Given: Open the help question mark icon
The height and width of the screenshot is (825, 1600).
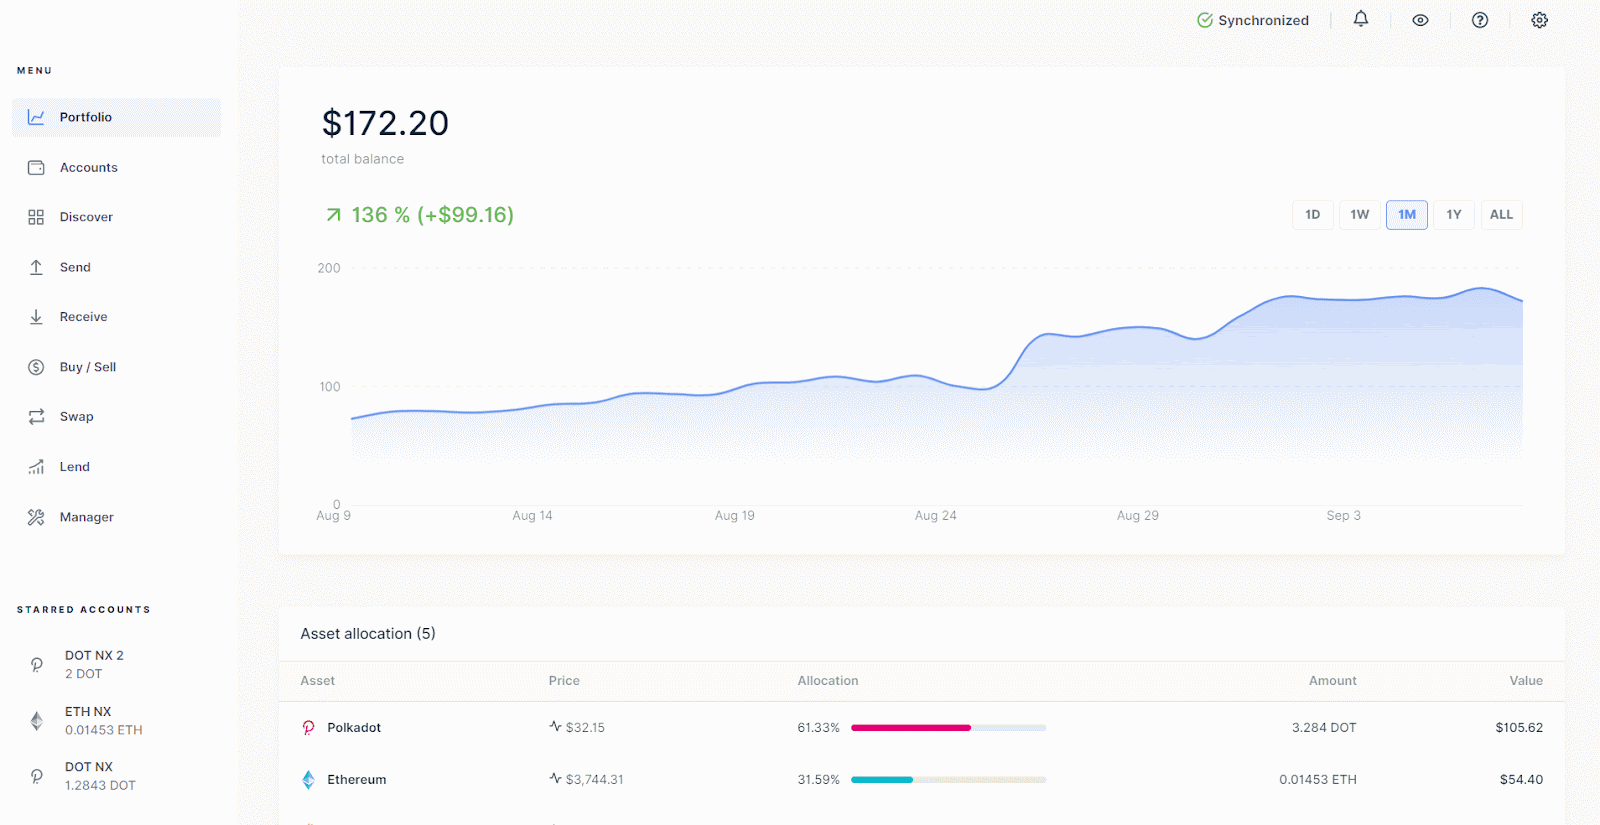Looking at the screenshot, I should click(x=1480, y=20).
